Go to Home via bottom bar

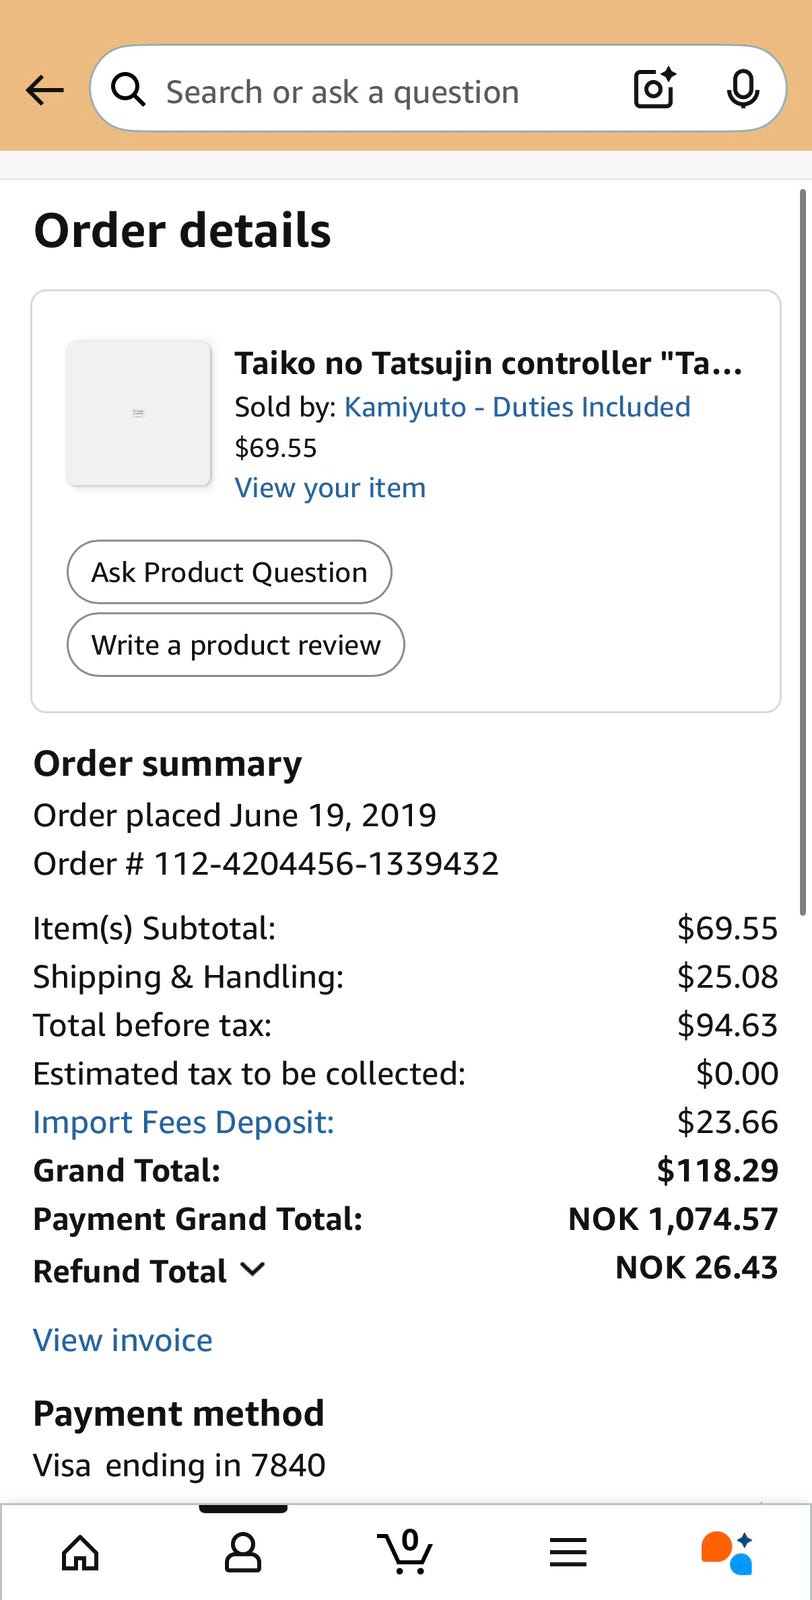pyautogui.click(x=81, y=1552)
